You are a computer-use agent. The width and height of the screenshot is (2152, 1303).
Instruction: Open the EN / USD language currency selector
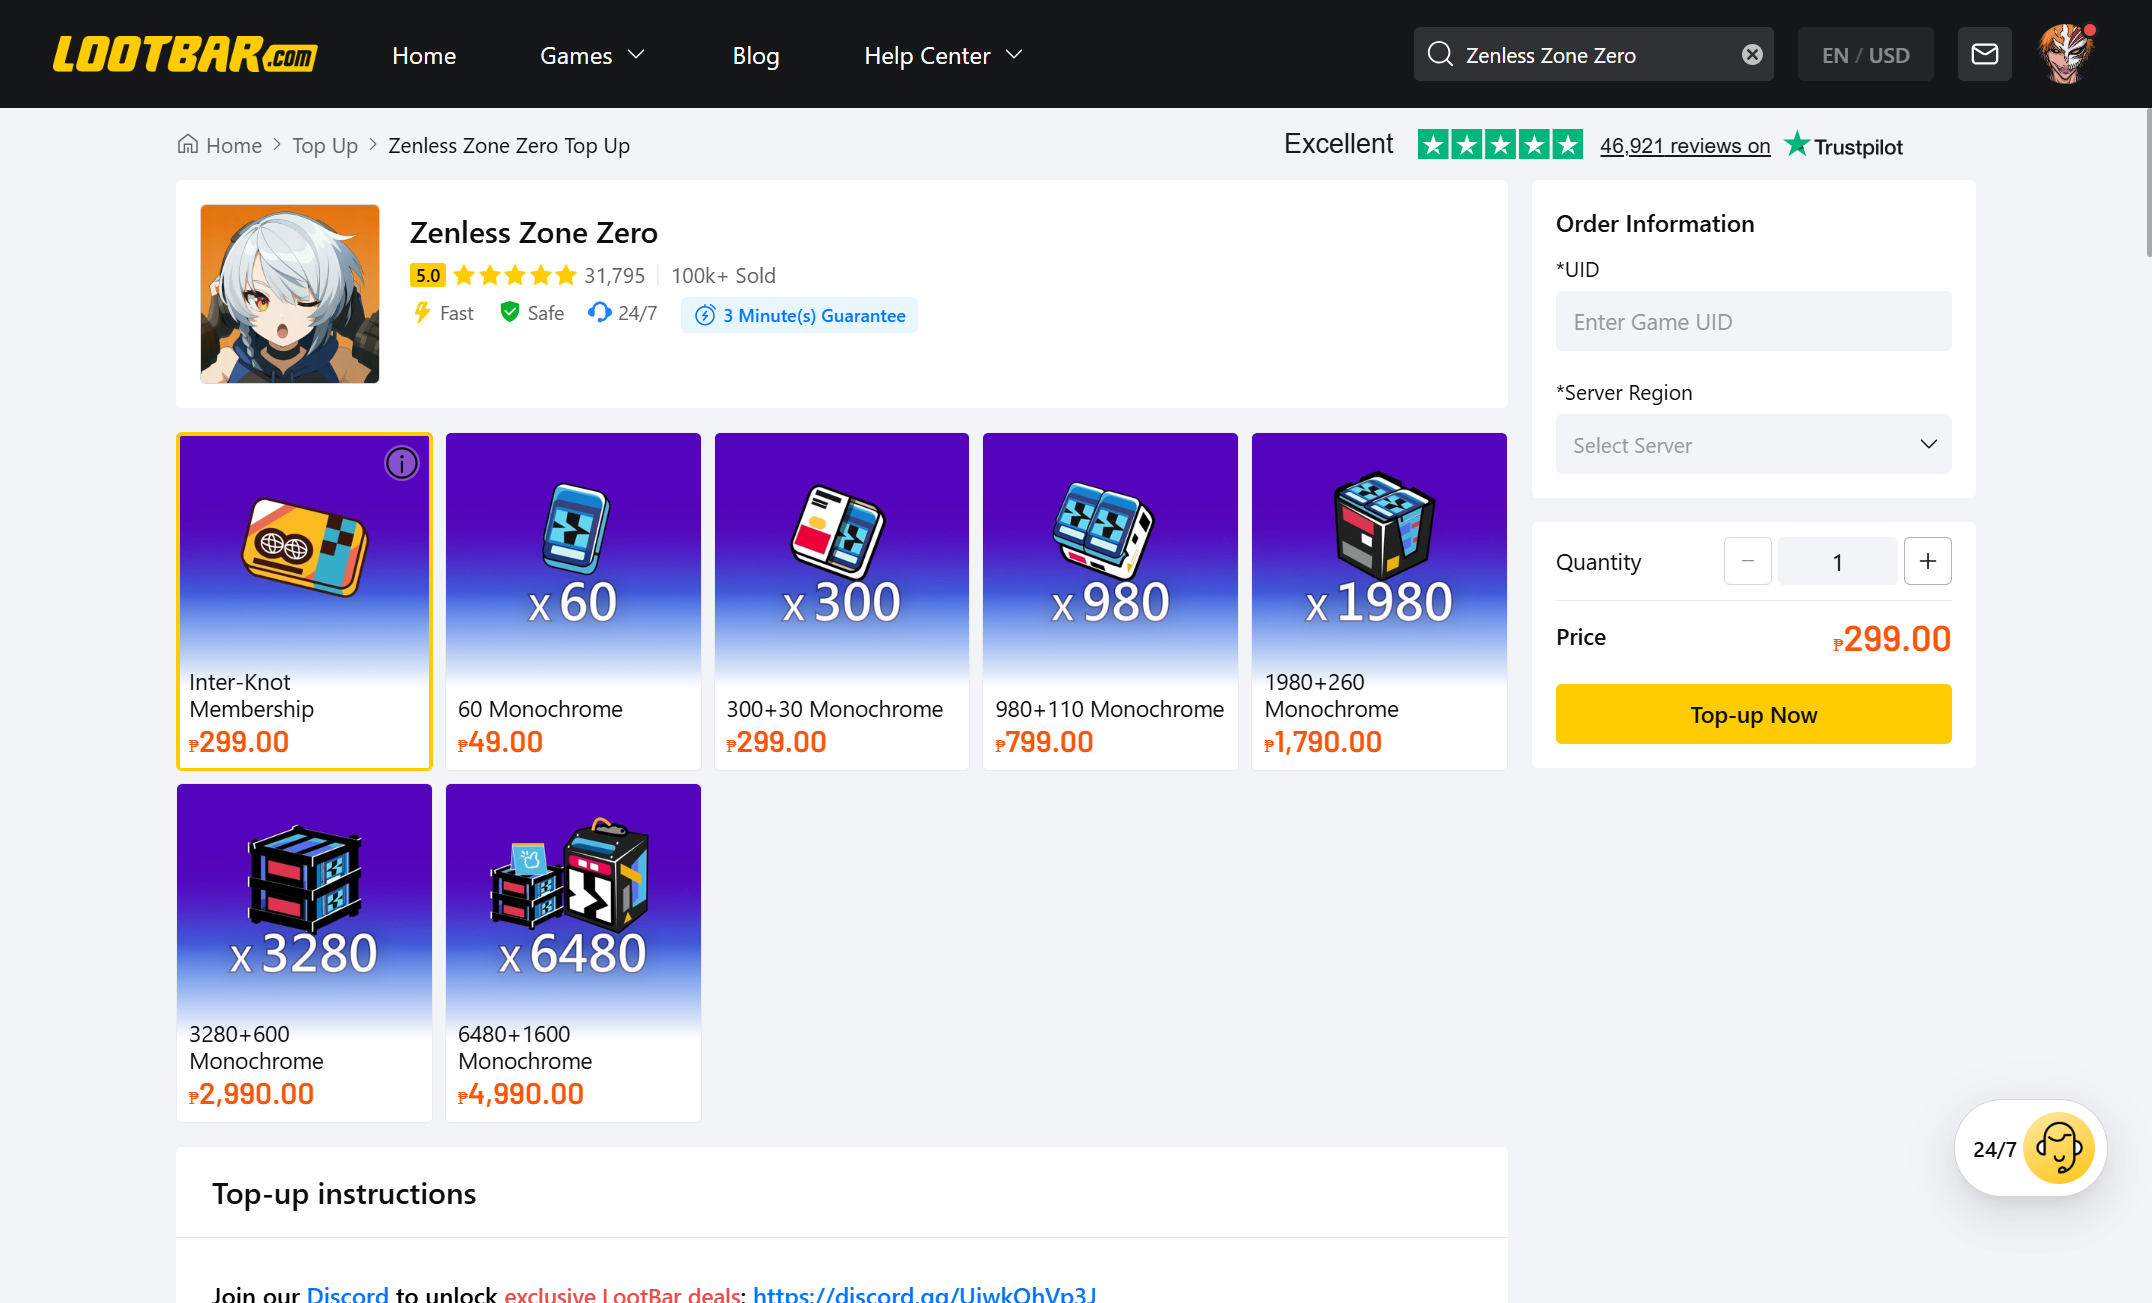(x=1866, y=54)
